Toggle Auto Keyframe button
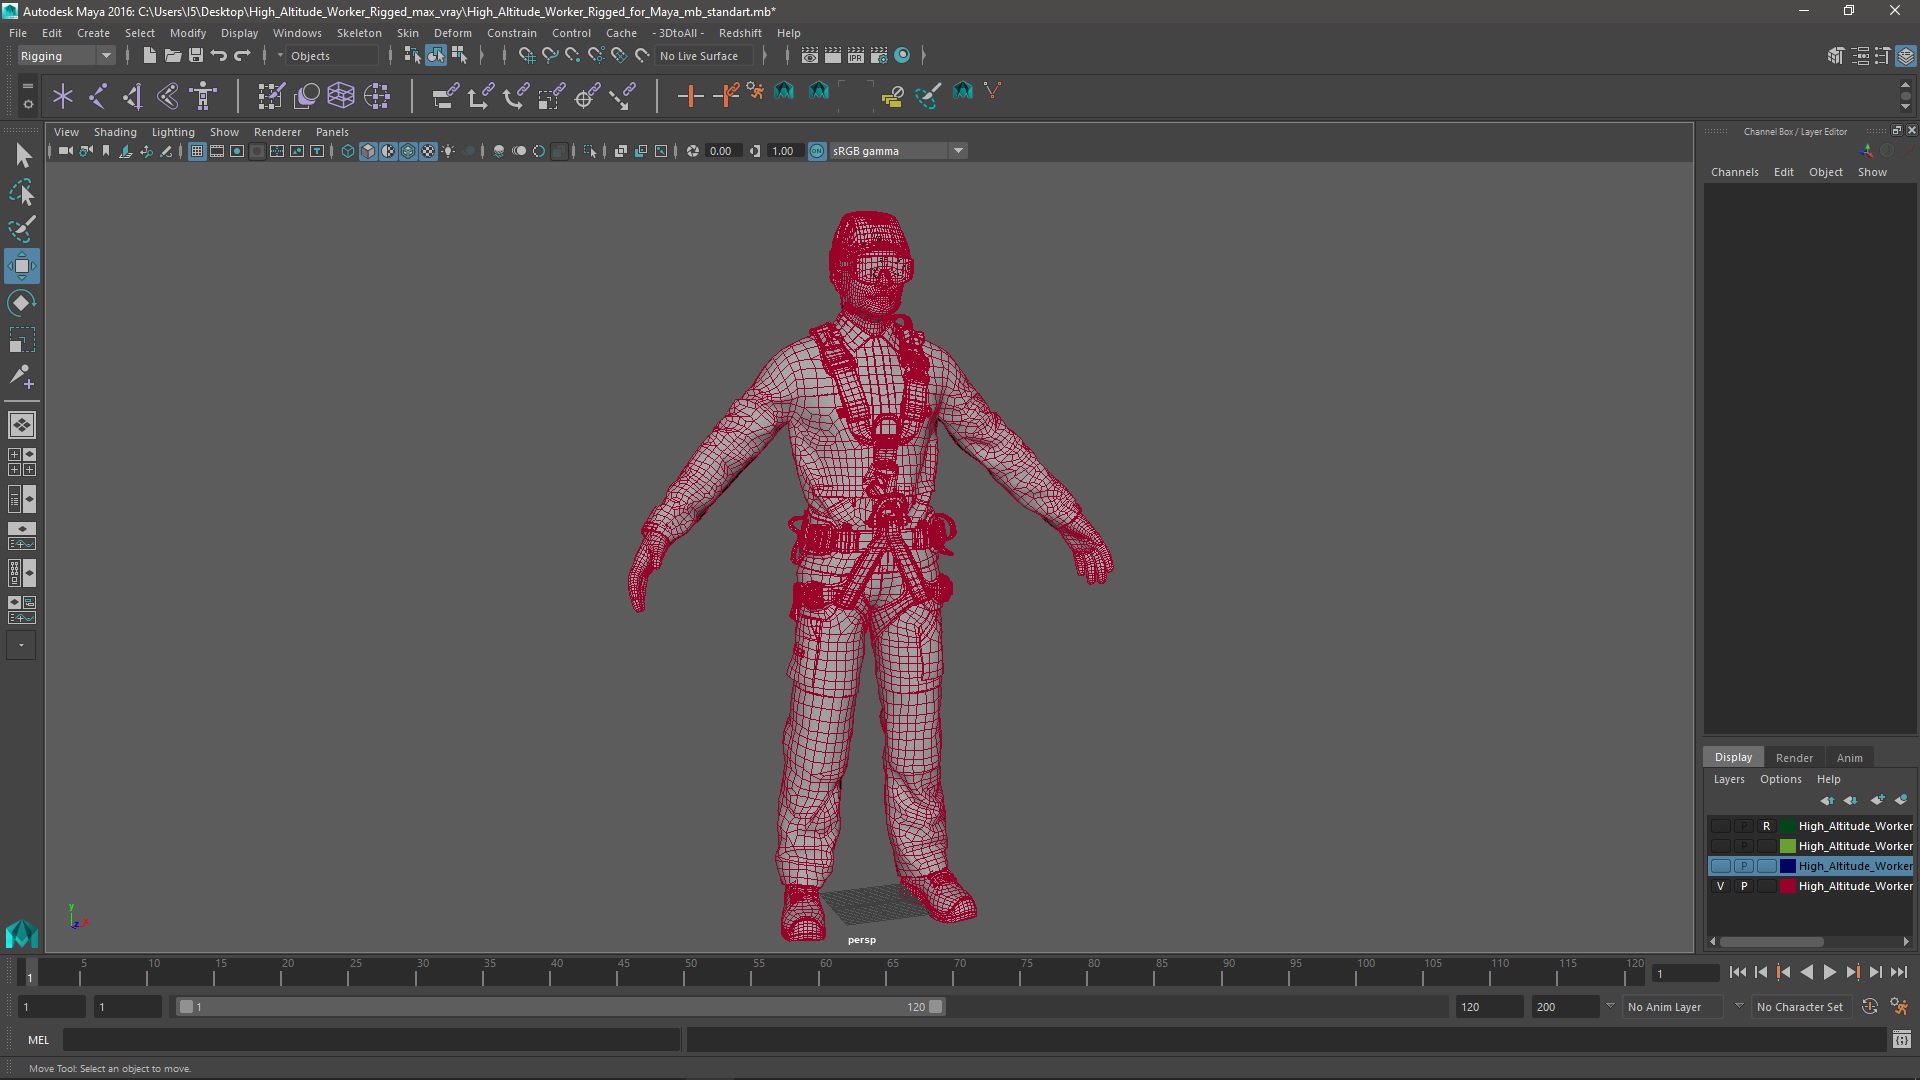Image resolution: width=1920 pixels, height=1080 pixels. point(1869,1007)
